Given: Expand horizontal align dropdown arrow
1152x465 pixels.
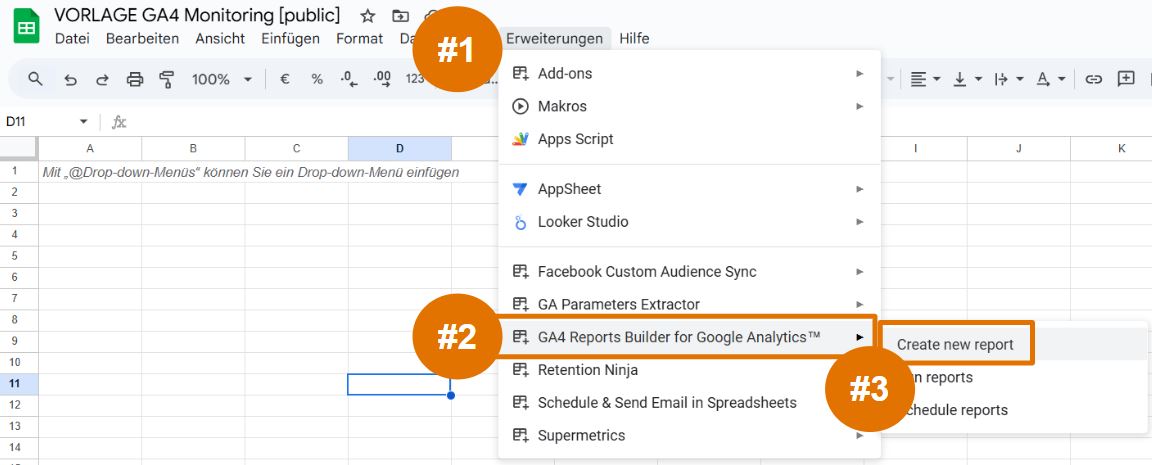Looking at the screenshot, I should [937, 79].
